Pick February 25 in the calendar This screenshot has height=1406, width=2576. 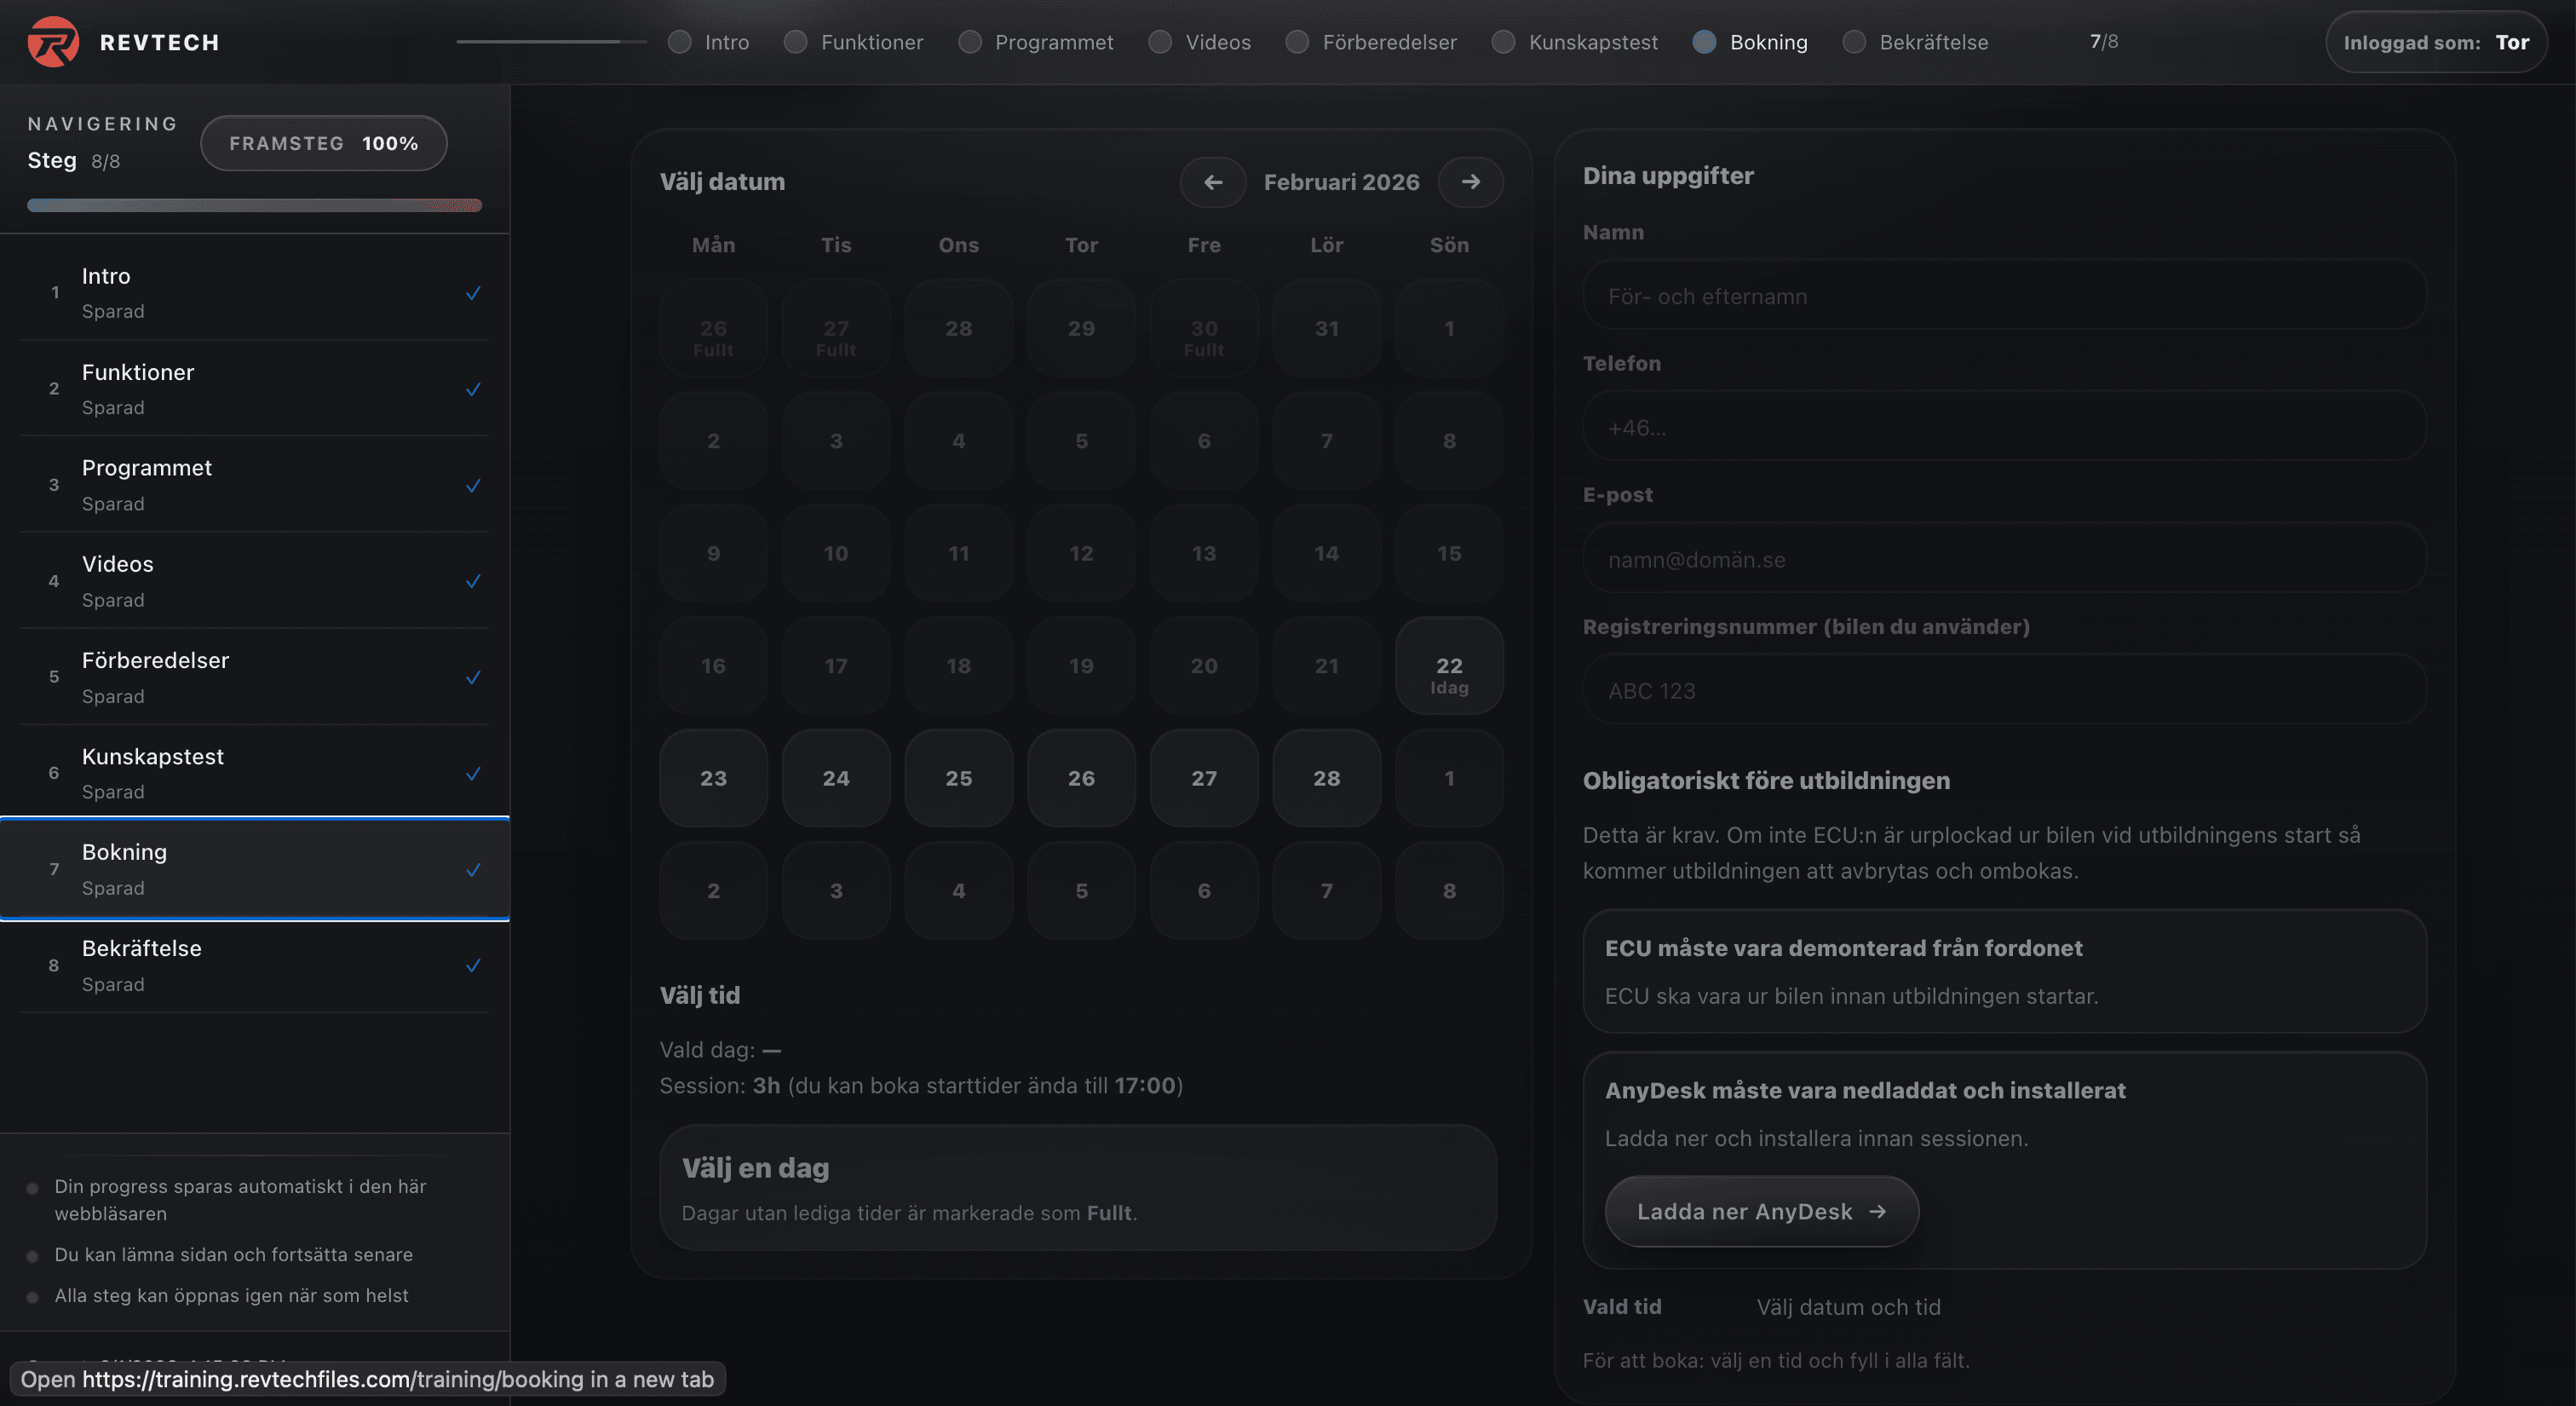[958, 778]
